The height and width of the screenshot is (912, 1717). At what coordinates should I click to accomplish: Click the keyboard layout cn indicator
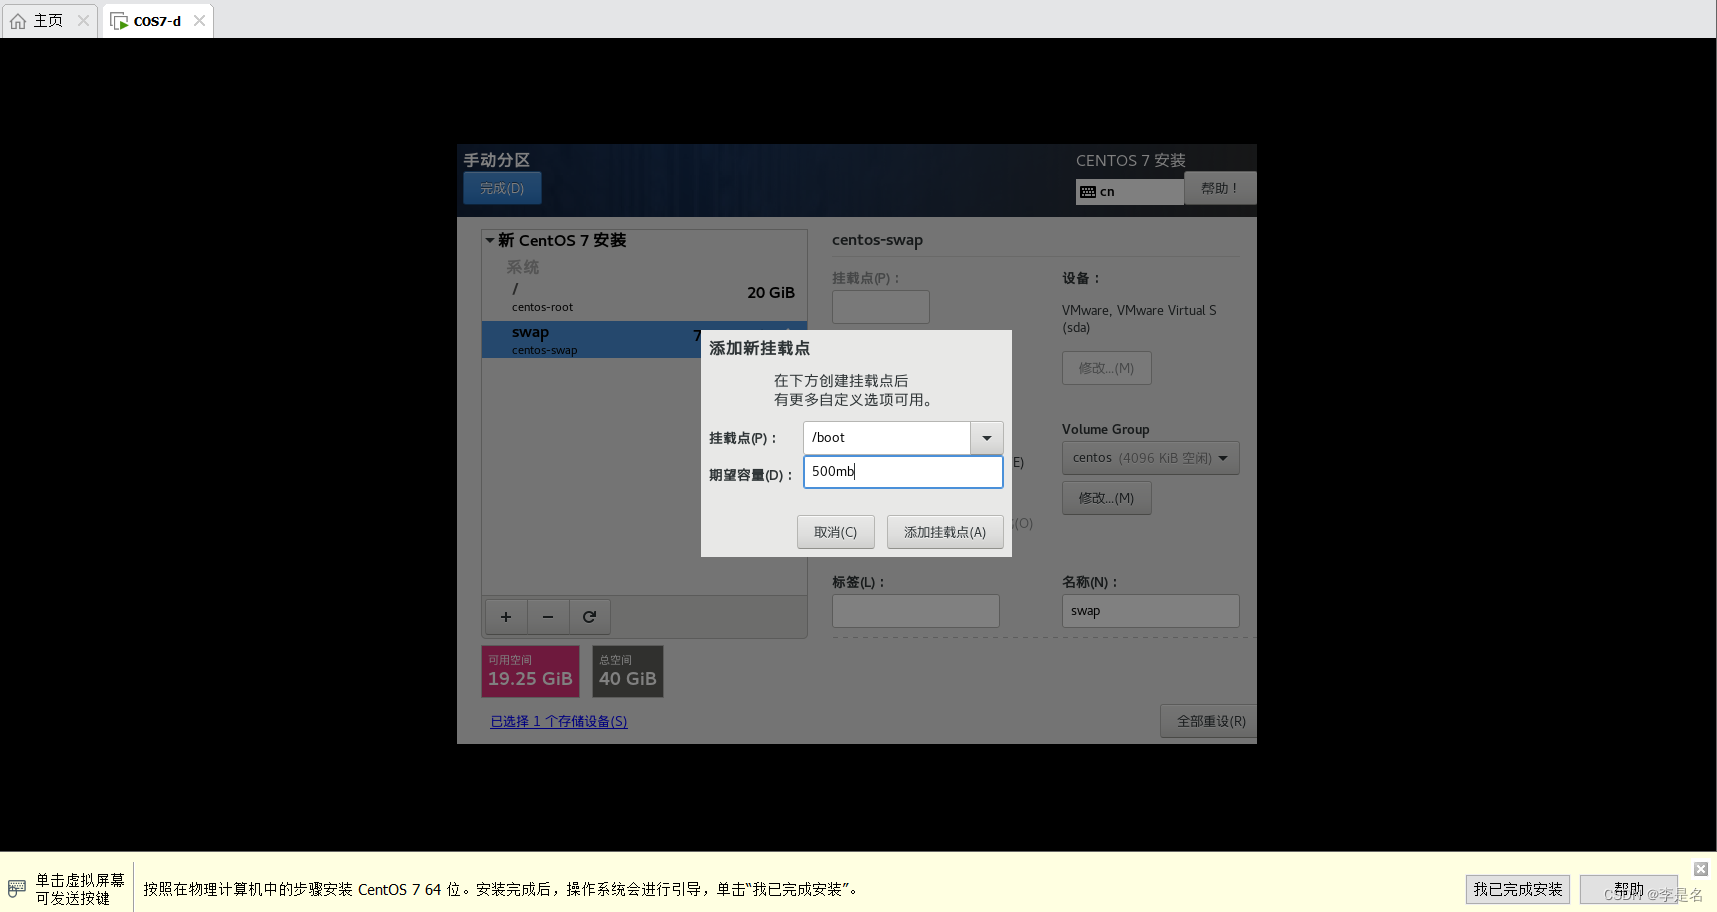tap(1130, 191)
